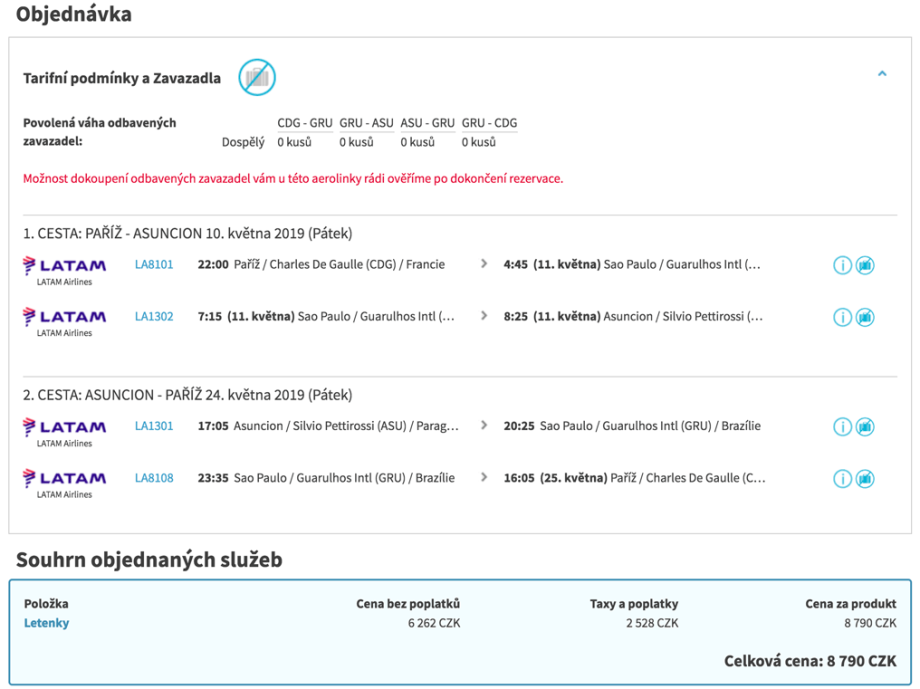Image resolution: width=920 pixels, height=689 pixels.
Task: Expand the arrow on the LA8108 flight row
Action: coord(484,478)
